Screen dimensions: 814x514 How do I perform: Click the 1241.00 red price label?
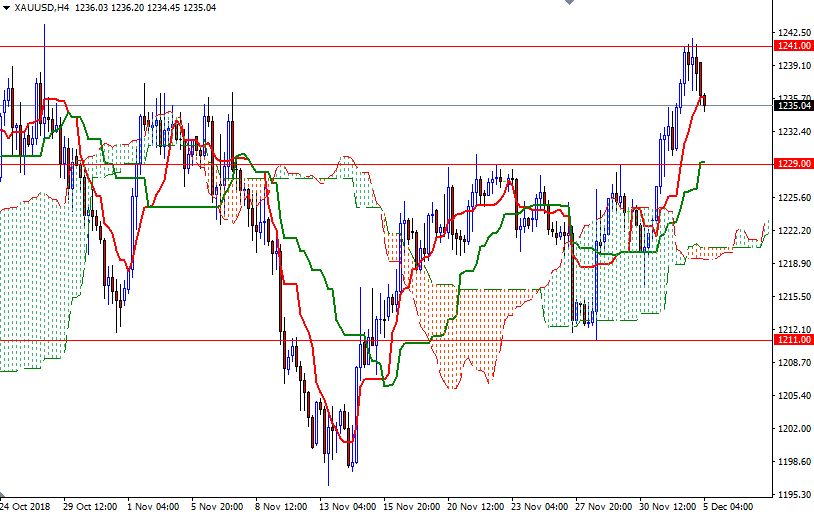(x=792, y=46)
